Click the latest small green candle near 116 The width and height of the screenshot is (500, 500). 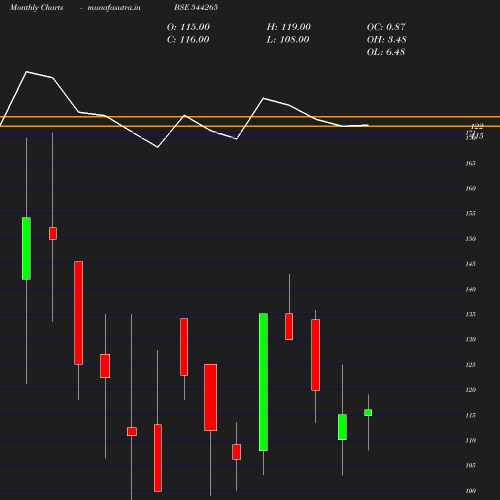(368, 413)
